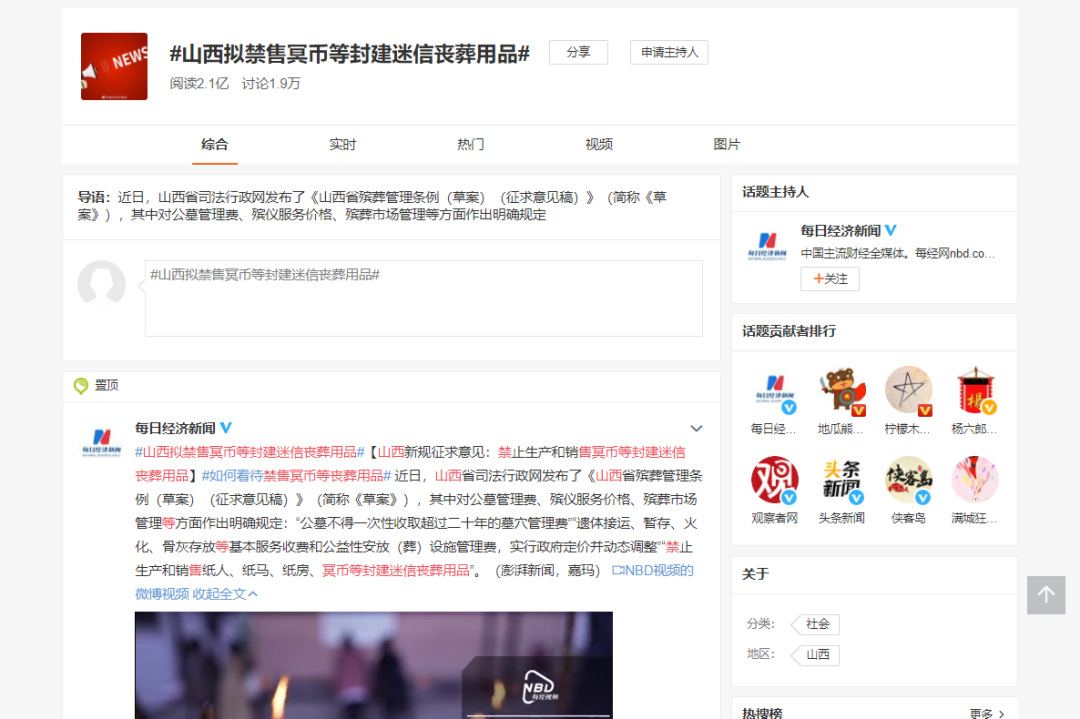1080x719 pixels.
Task: Click the 话题贡献者排行 panel heading
Action: 789,331
